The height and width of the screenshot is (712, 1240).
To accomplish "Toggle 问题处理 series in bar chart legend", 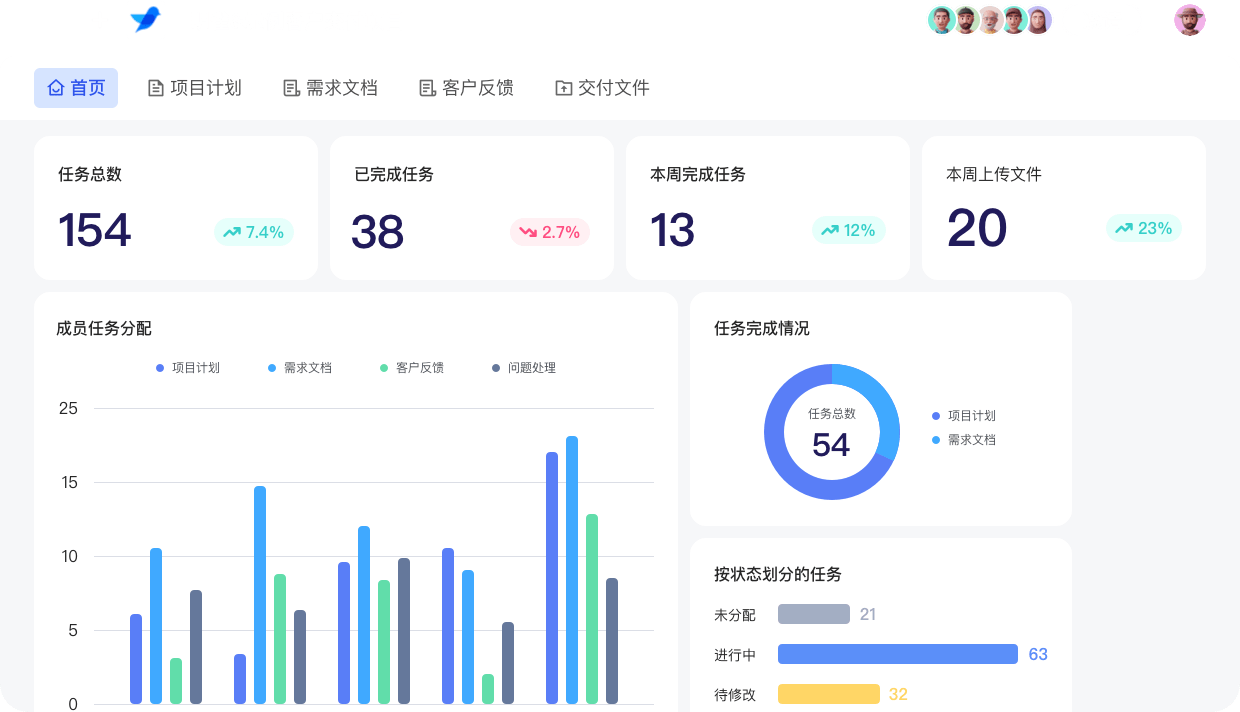I will pyautogui.click(x=524, y=368).
